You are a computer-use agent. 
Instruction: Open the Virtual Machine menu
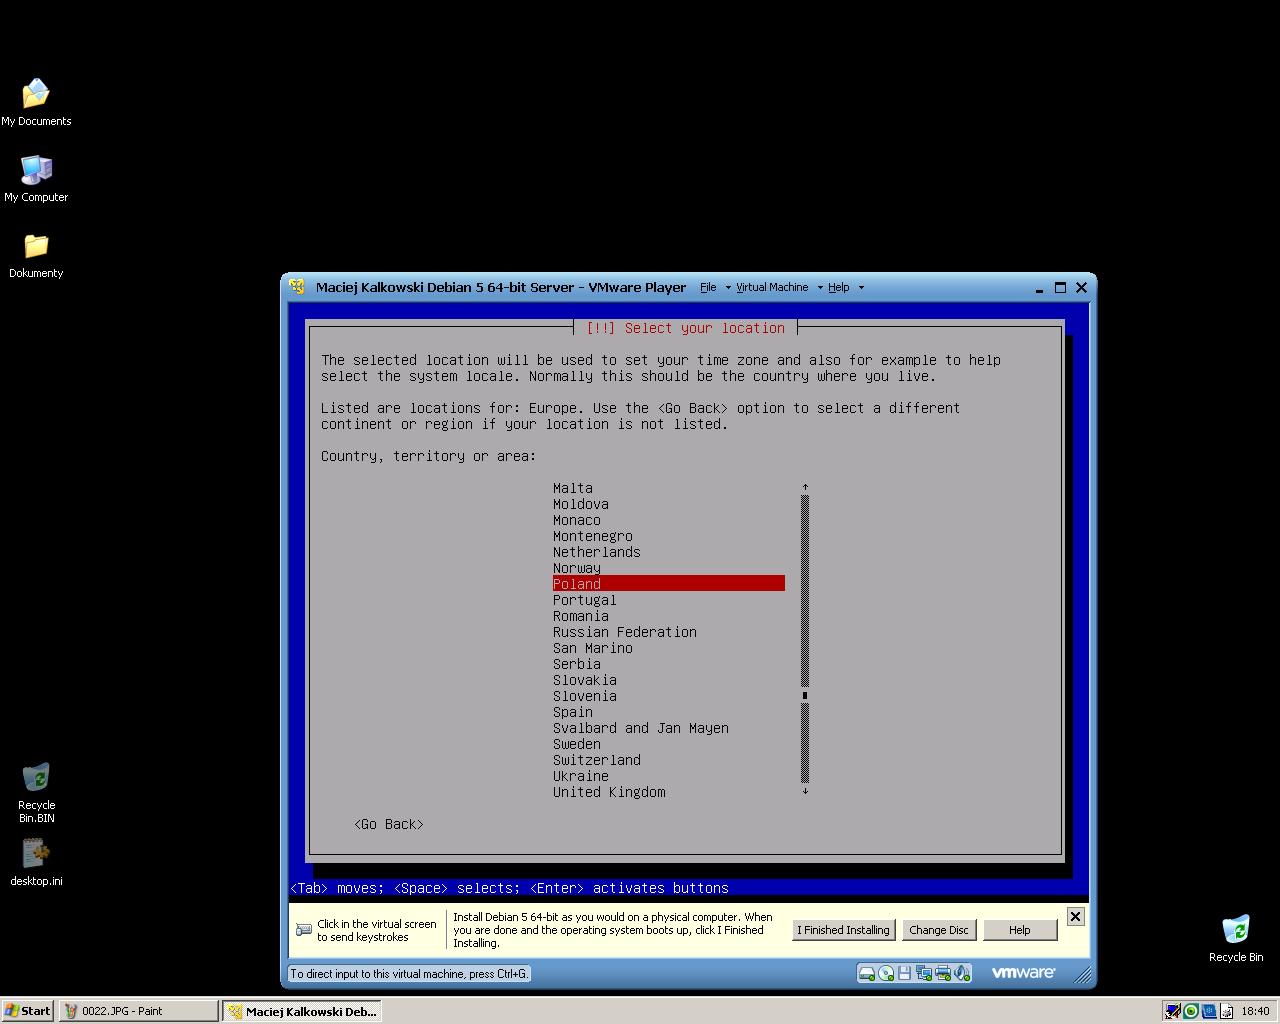772,287
